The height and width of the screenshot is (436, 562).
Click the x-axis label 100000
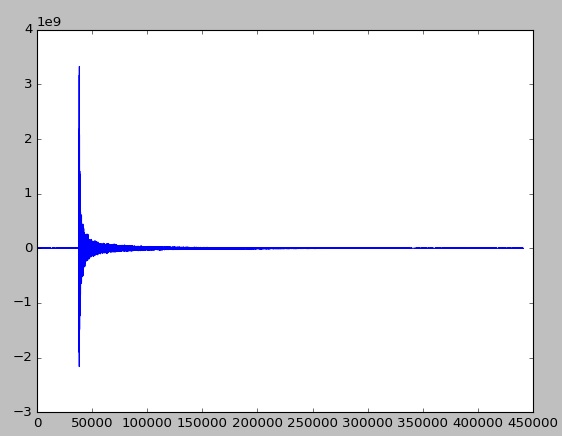(x=147, y=423)
